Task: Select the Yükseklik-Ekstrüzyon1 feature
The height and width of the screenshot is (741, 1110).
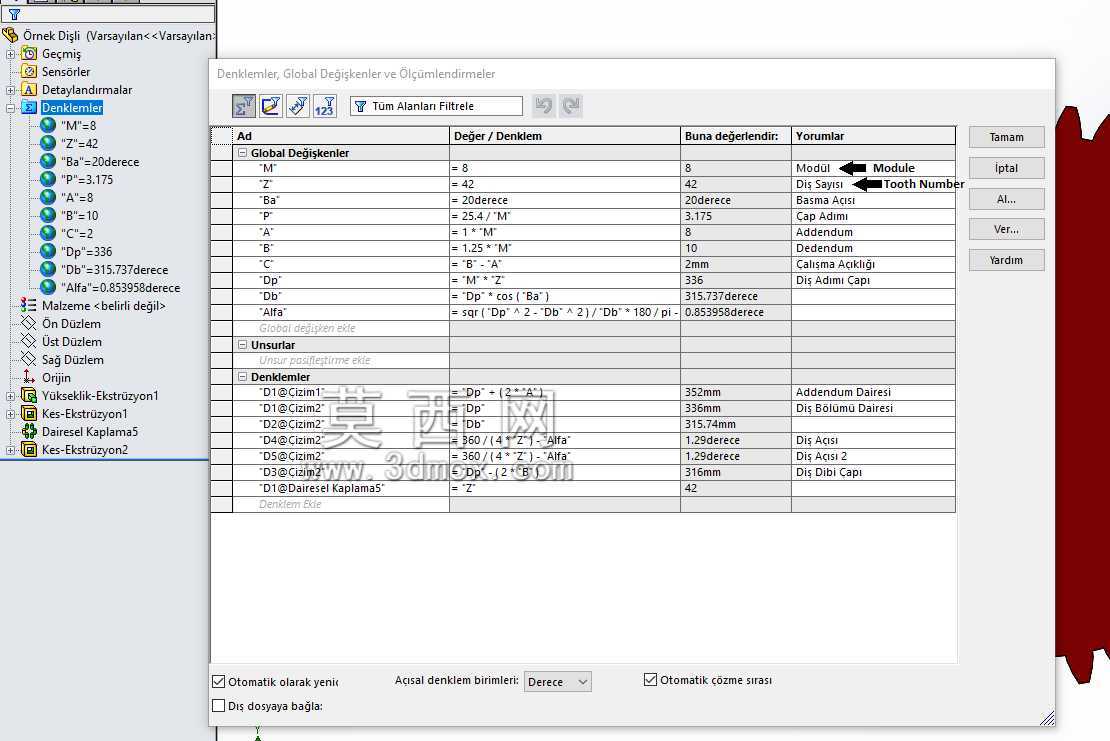Action: 100,396
